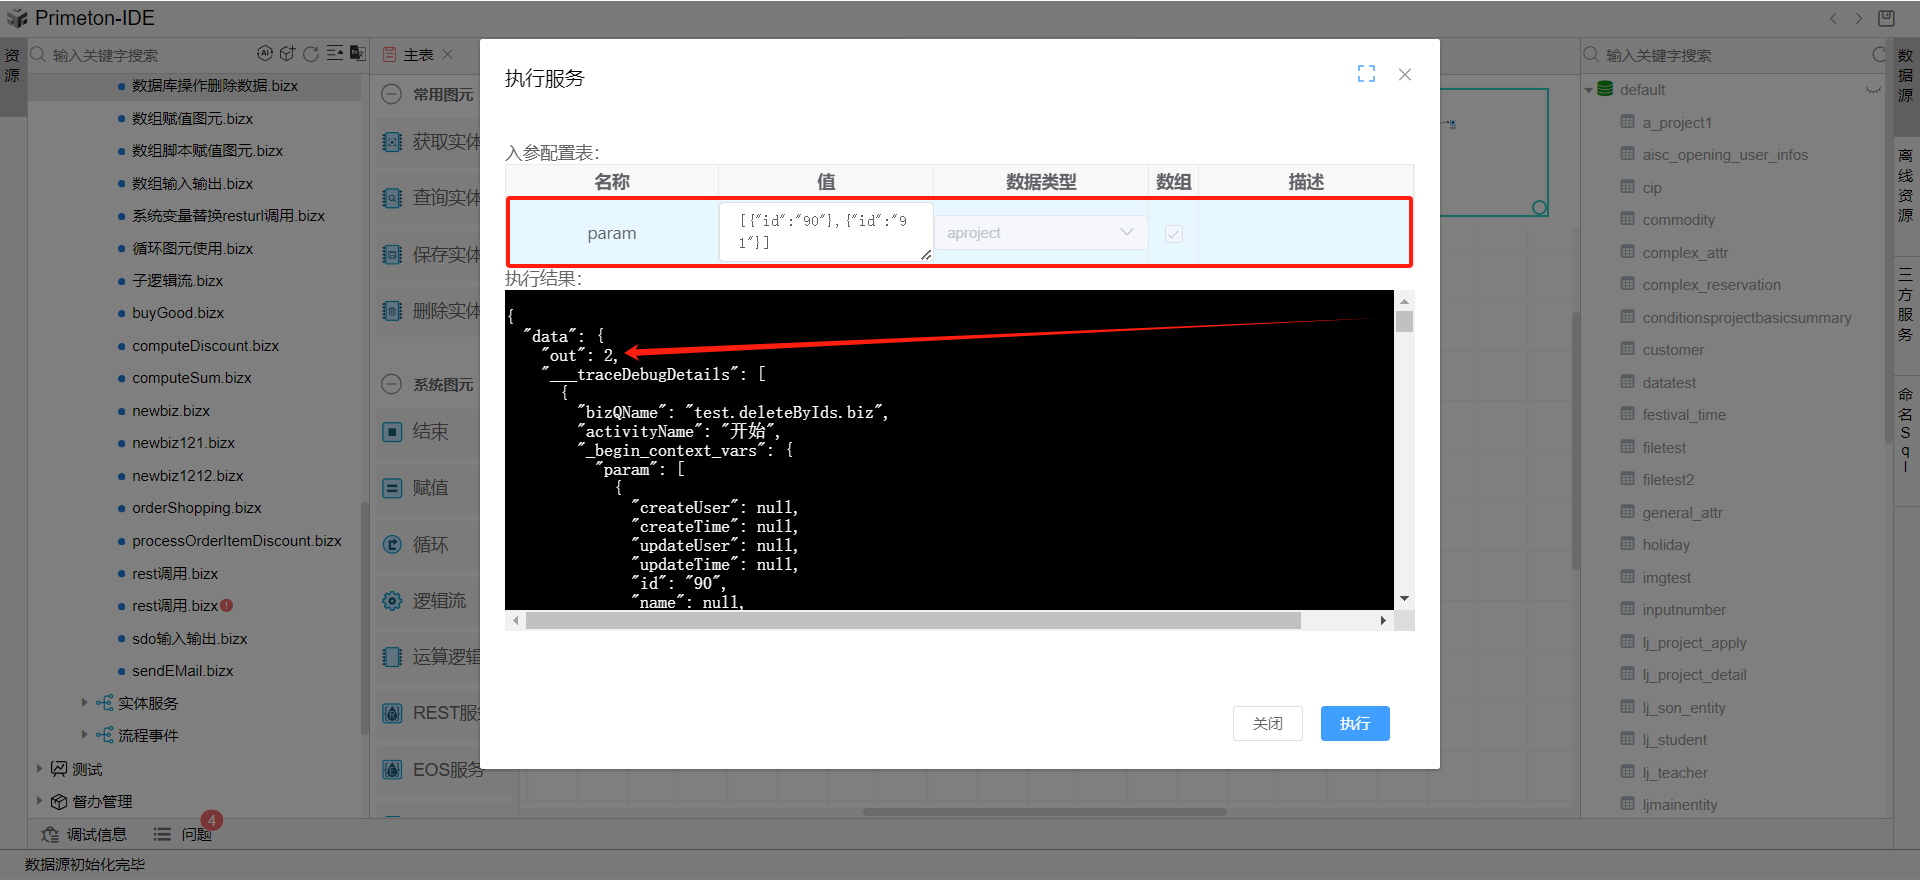The image size is (1920, 880).
Task: Click the param value text field
Action: point(825,232)
